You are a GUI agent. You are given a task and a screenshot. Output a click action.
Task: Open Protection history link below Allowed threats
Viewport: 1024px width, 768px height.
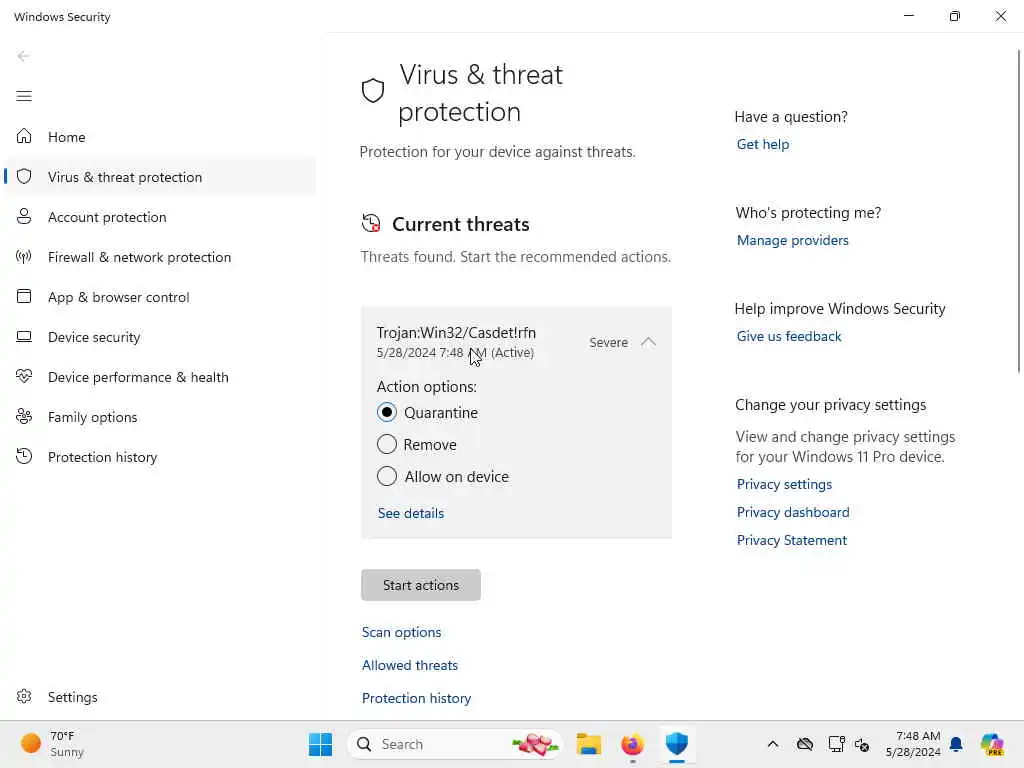point(417,698)
